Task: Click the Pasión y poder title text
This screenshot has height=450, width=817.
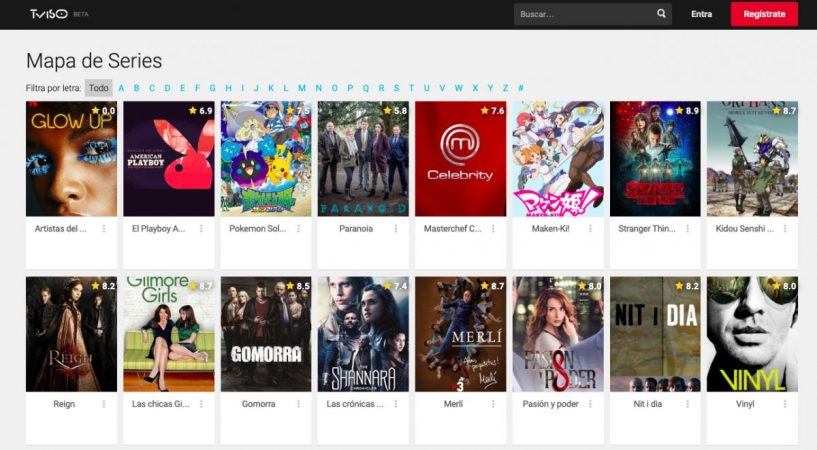Action: coord(551,404)
